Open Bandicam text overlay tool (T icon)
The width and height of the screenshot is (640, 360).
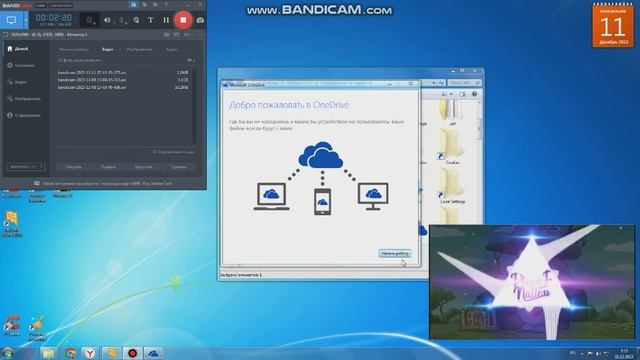[x=151, y=20]
